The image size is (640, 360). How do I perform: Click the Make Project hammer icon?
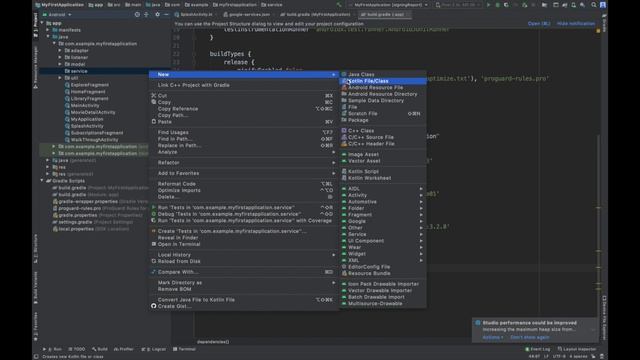click(x=339, y=5)
